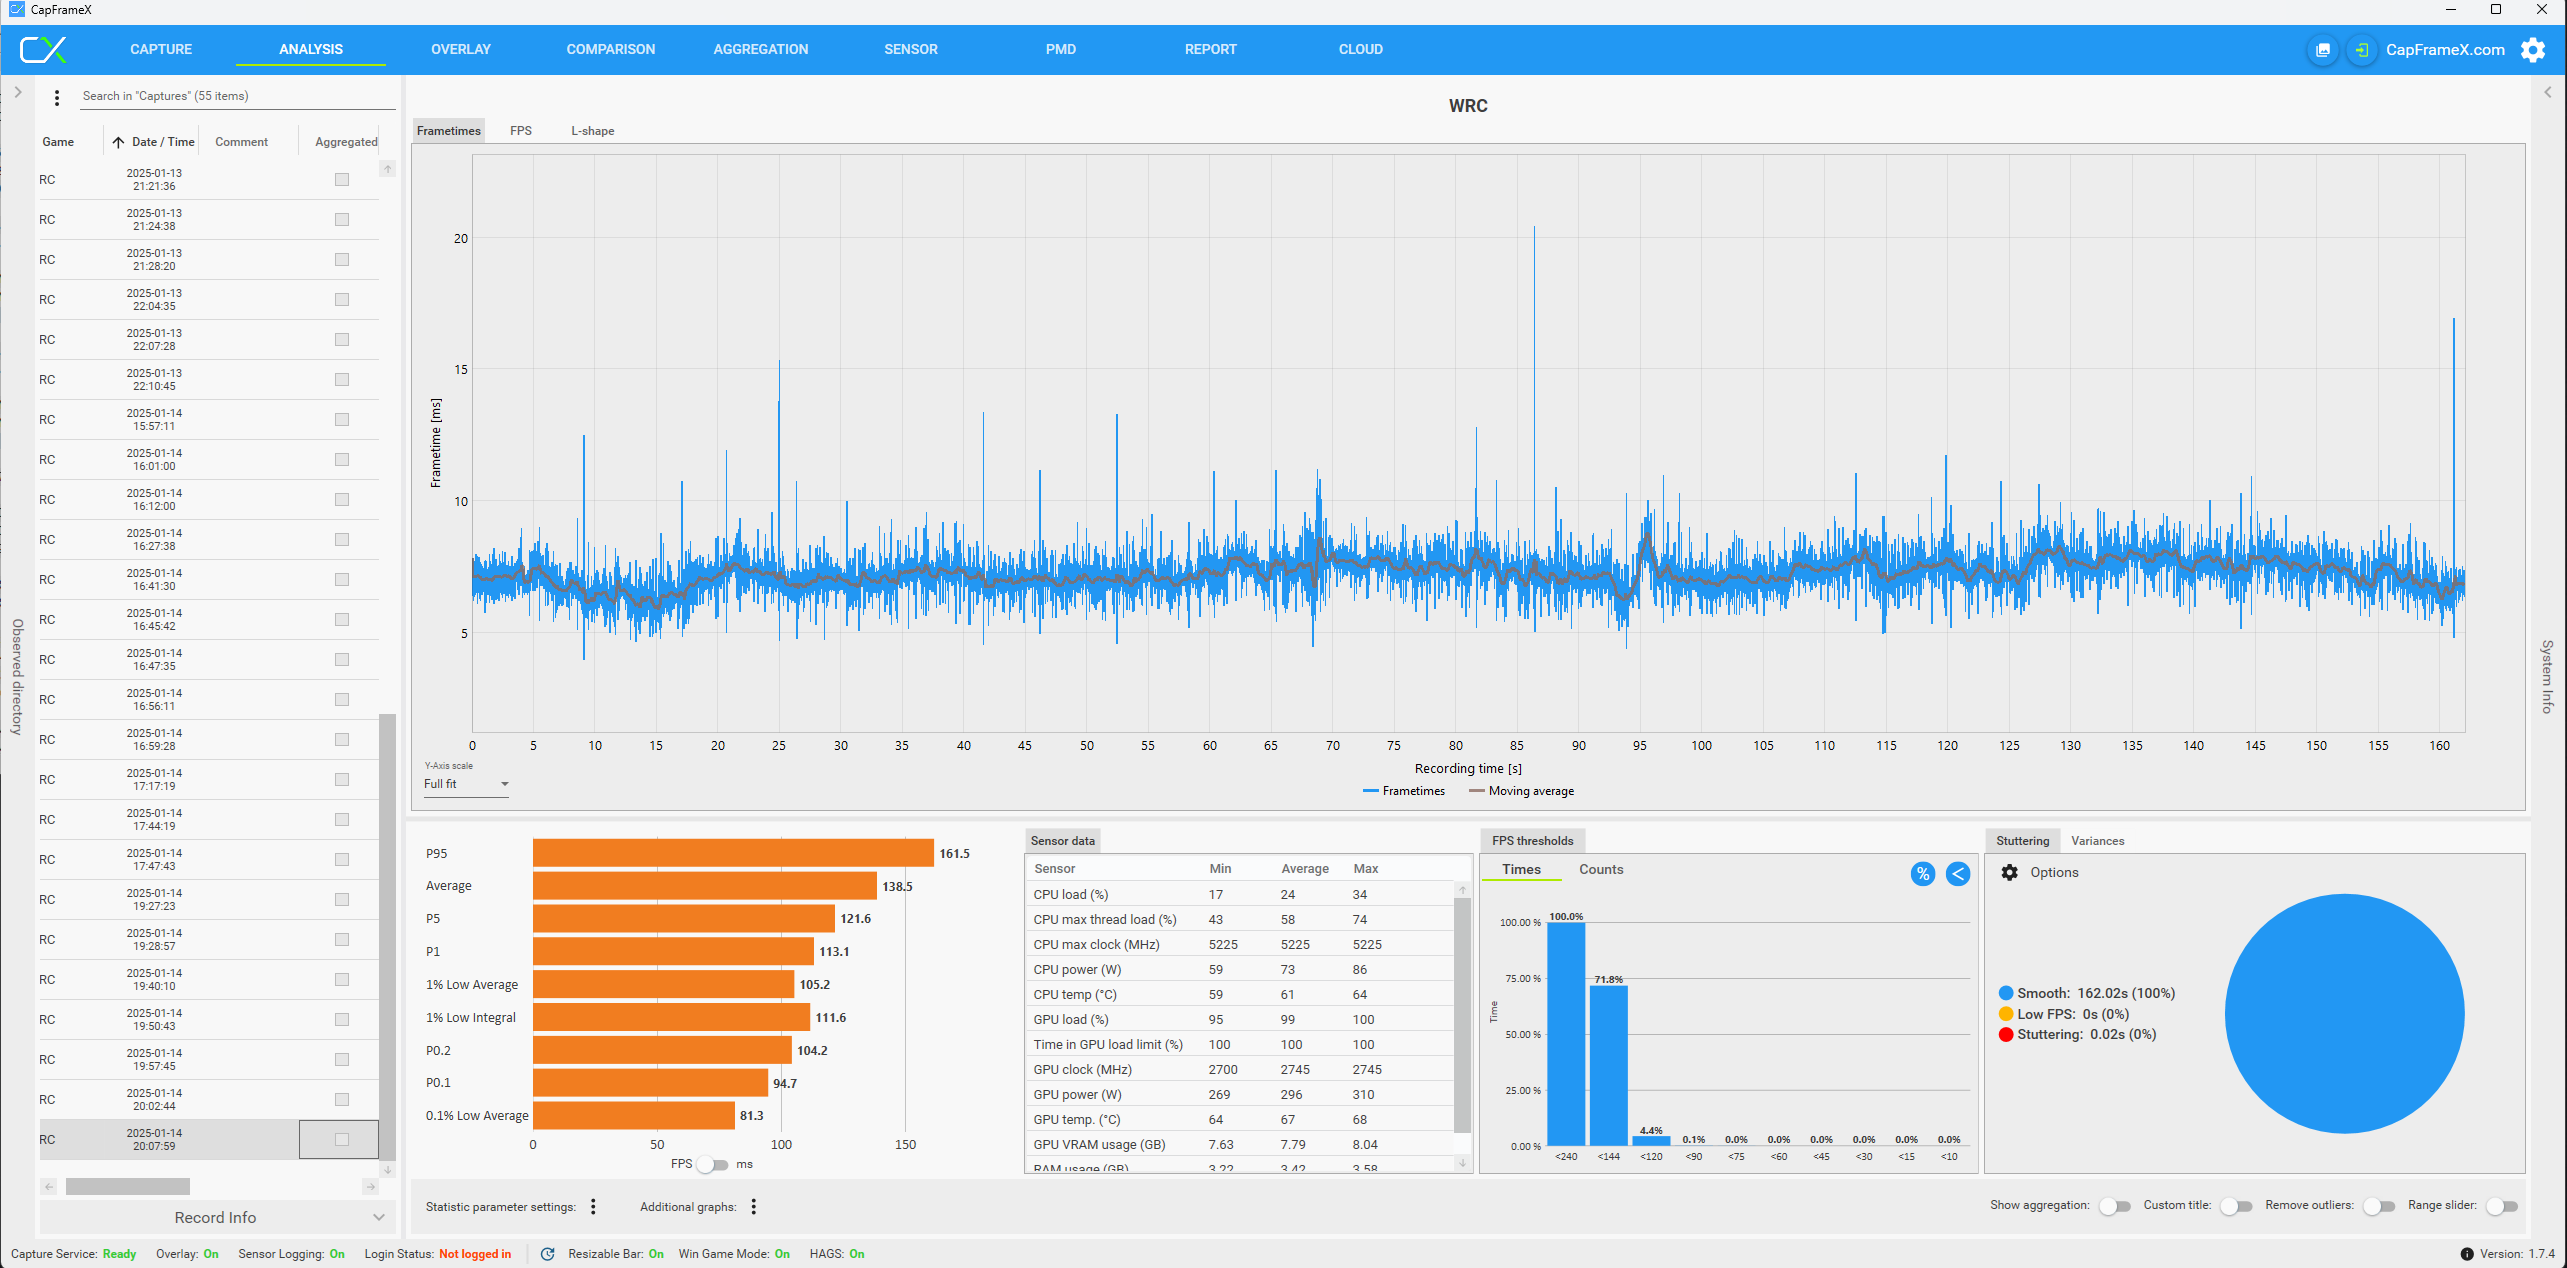Viewport: 2567px width, 1268px height.
Task: Open the captures list three-dot menu
Action: click(57, 97)
